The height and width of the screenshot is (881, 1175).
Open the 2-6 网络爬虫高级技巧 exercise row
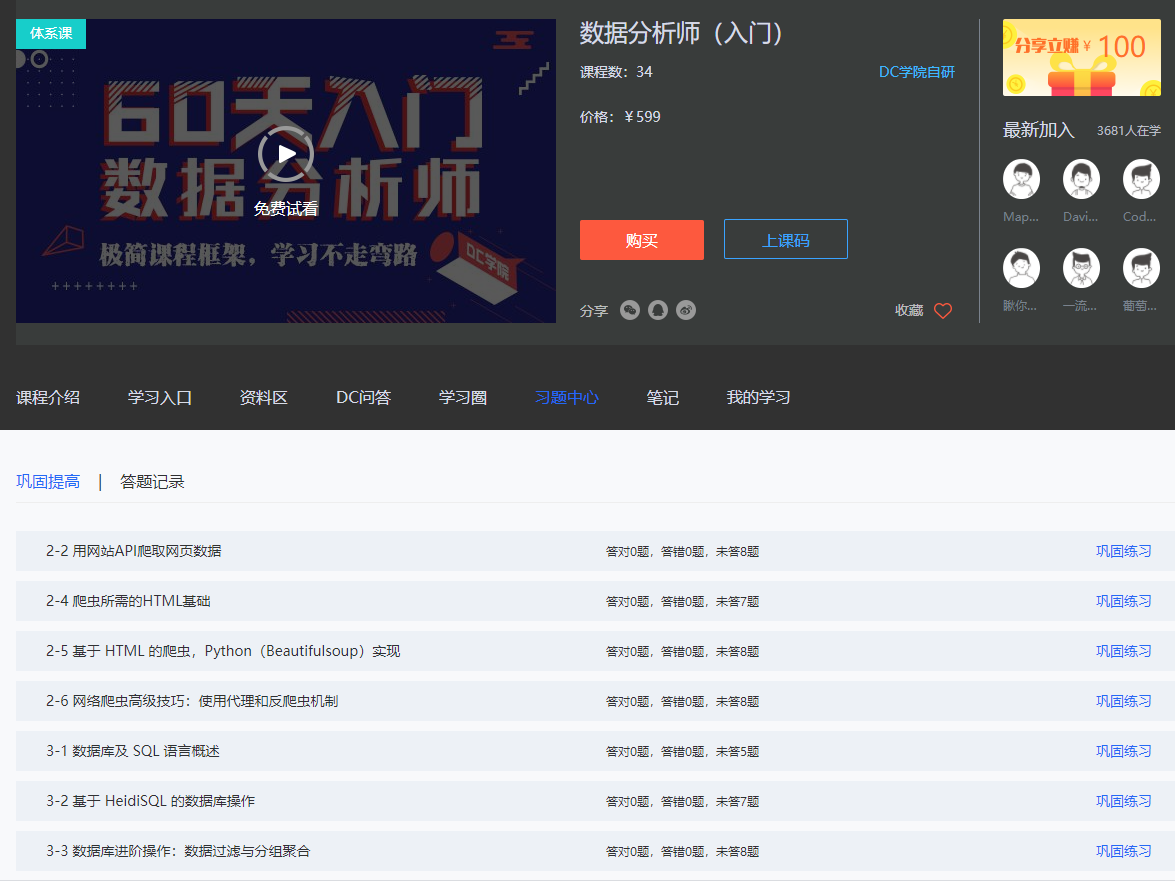click(x=192, y=701)
